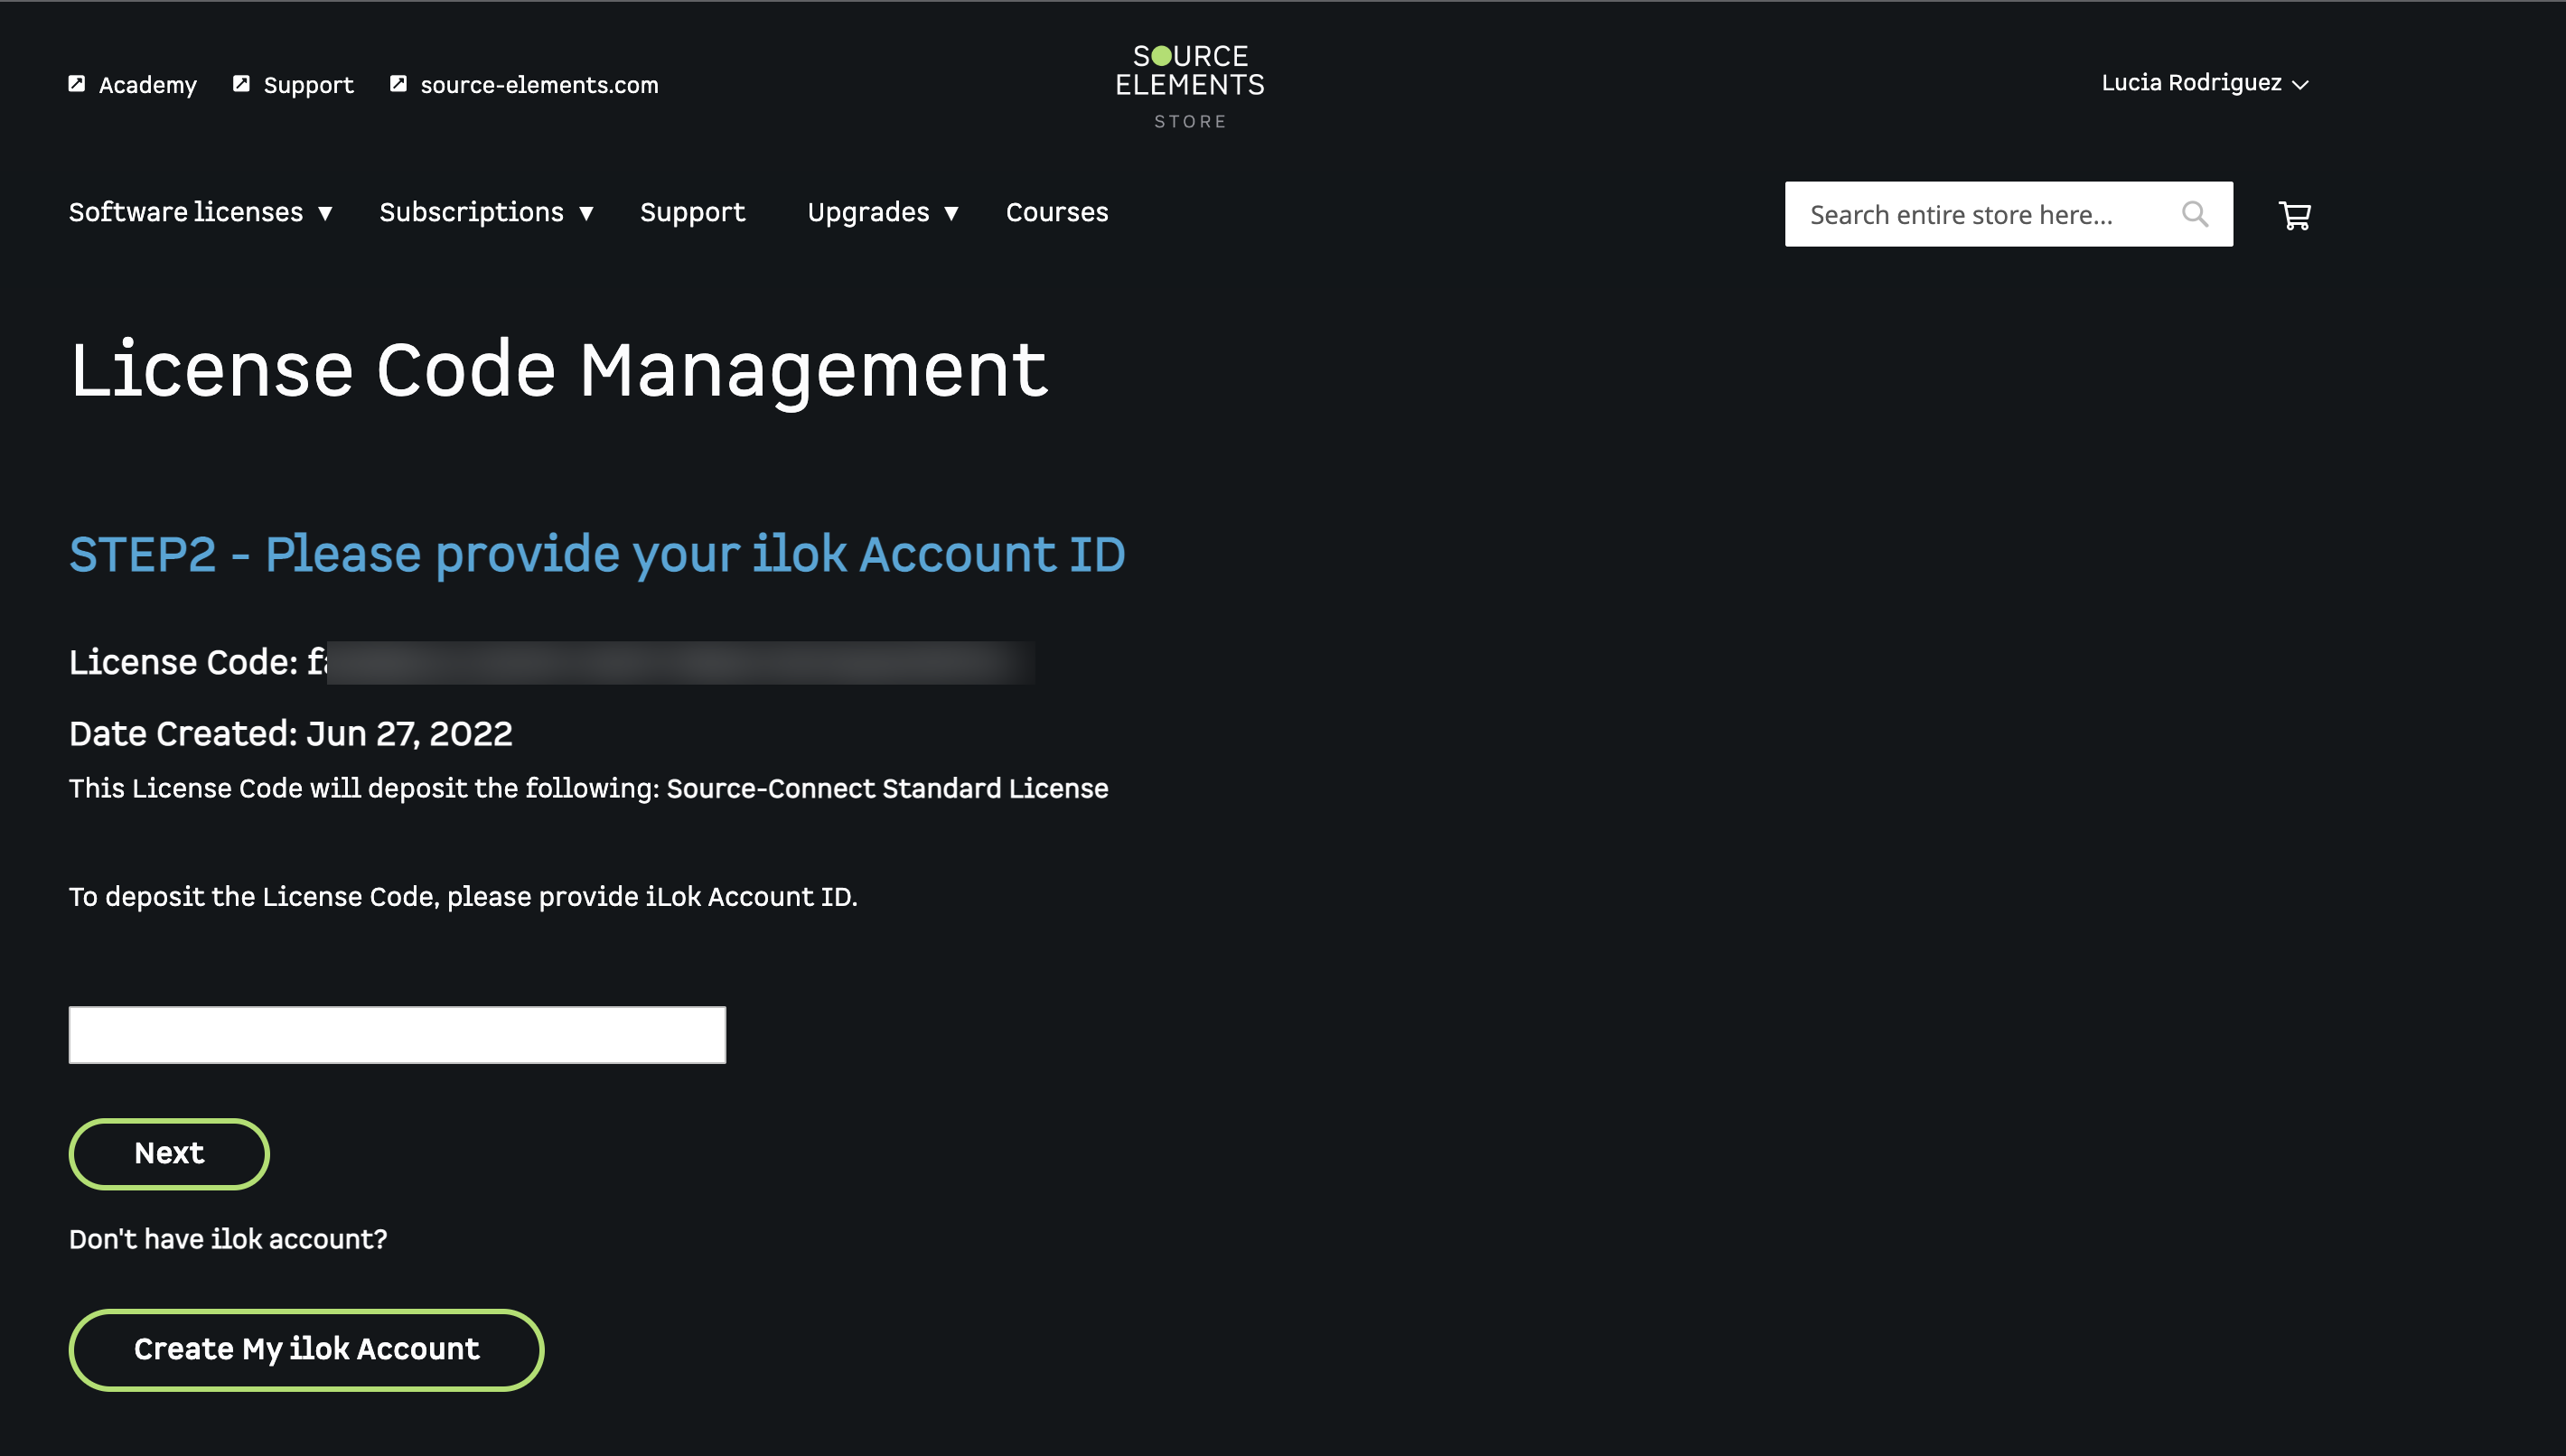This screenshot has height=1456, width=2566.
Task: Focus the iLok Account ID input field
Action: (397, 1035)
